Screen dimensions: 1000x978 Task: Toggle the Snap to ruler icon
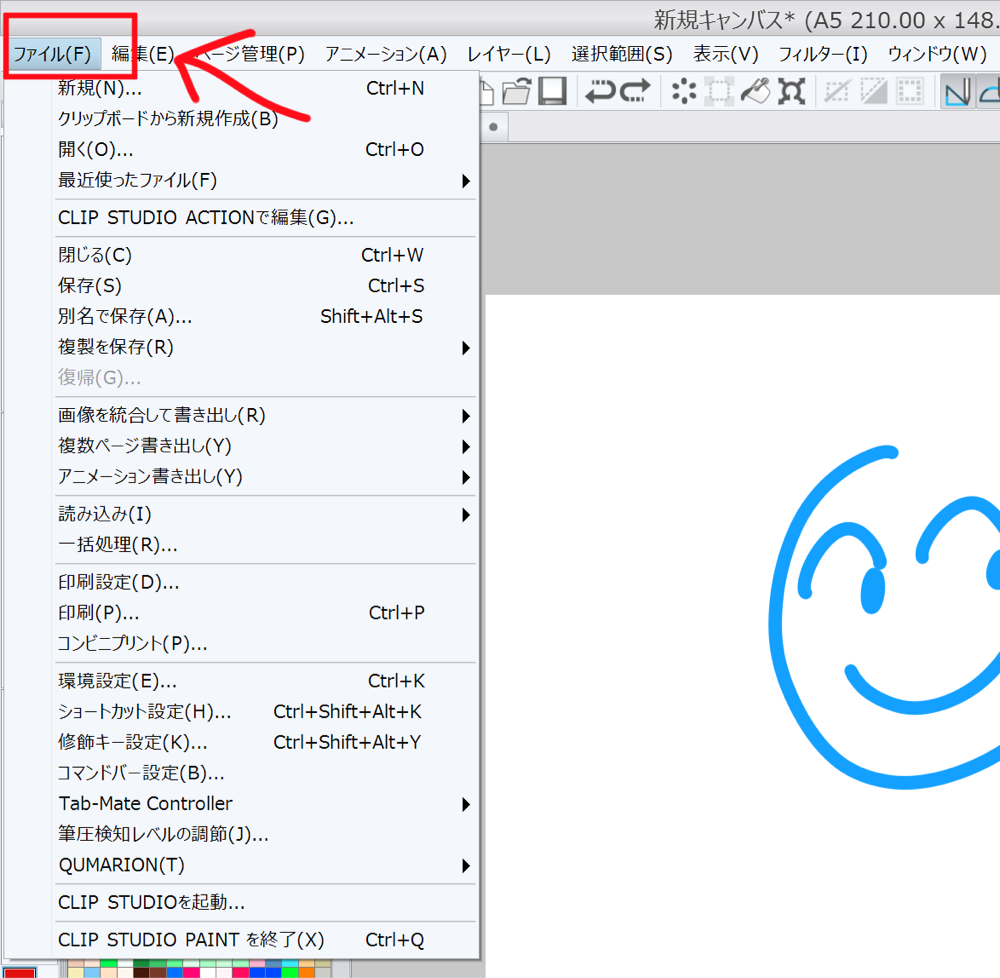957,91
